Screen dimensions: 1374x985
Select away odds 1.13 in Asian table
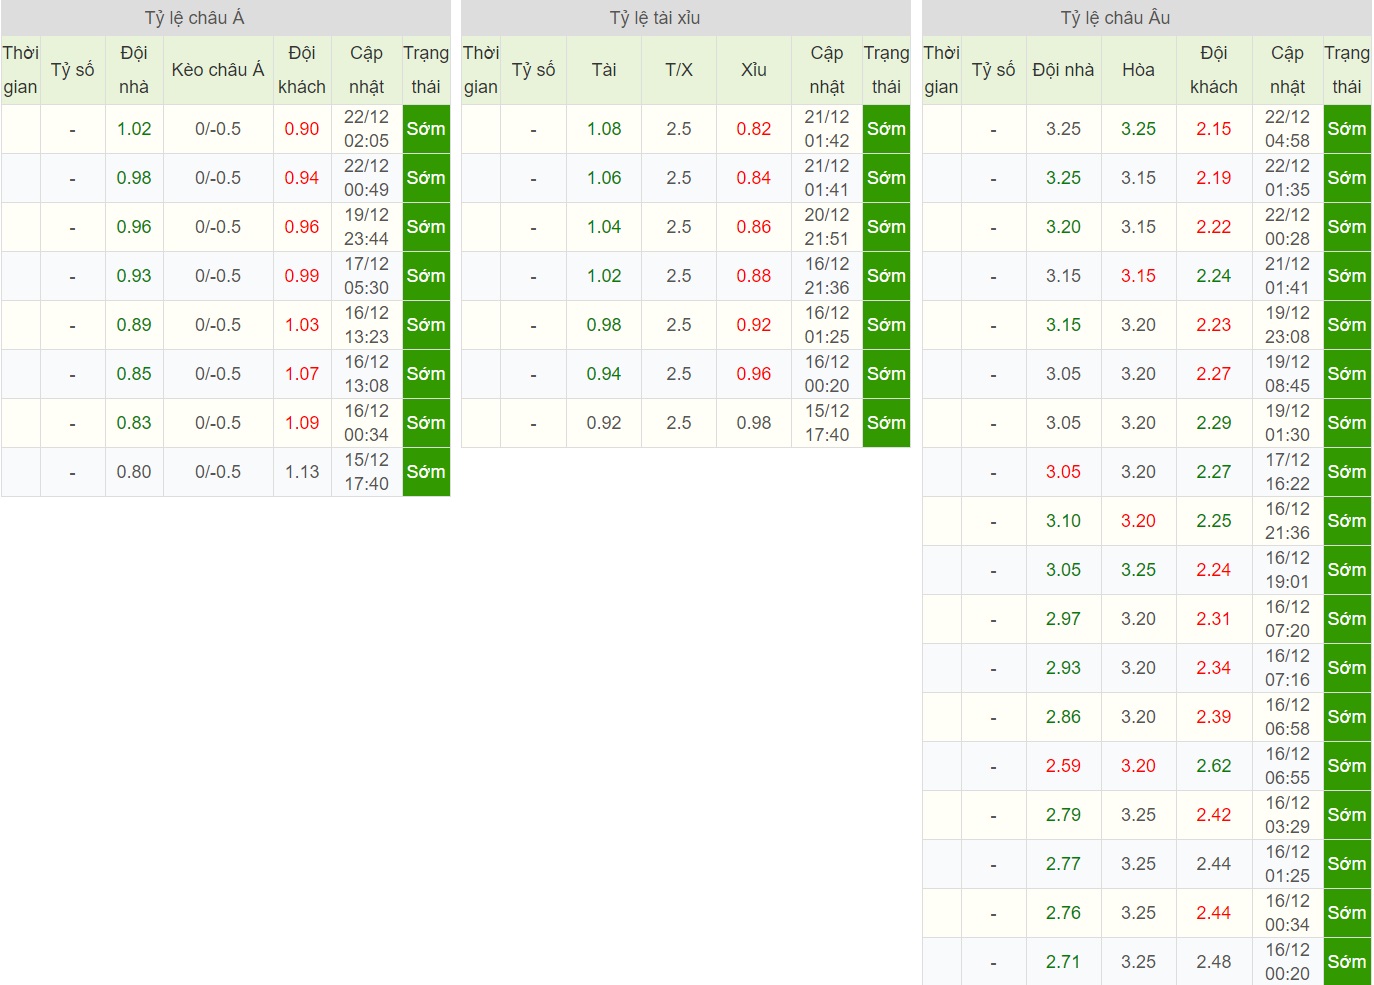302,472
